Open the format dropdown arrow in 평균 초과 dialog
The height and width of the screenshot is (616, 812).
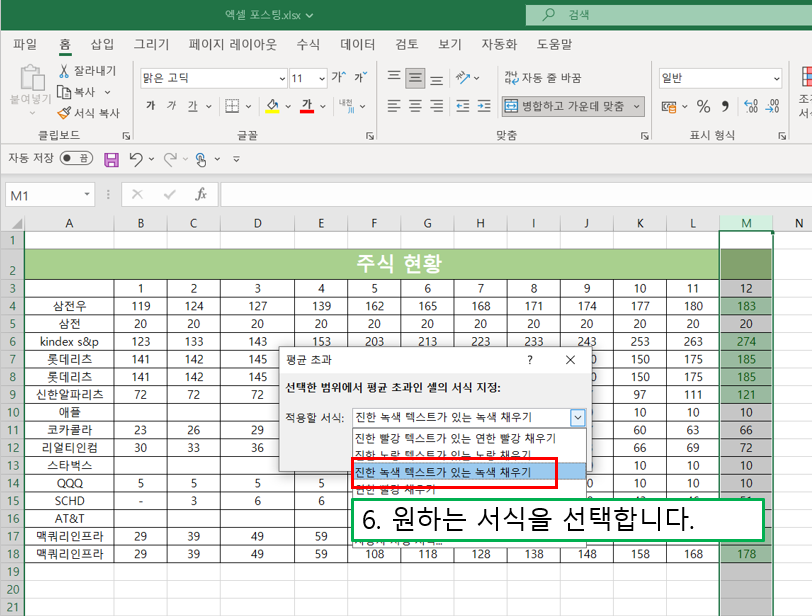click(x=577, y=417)
